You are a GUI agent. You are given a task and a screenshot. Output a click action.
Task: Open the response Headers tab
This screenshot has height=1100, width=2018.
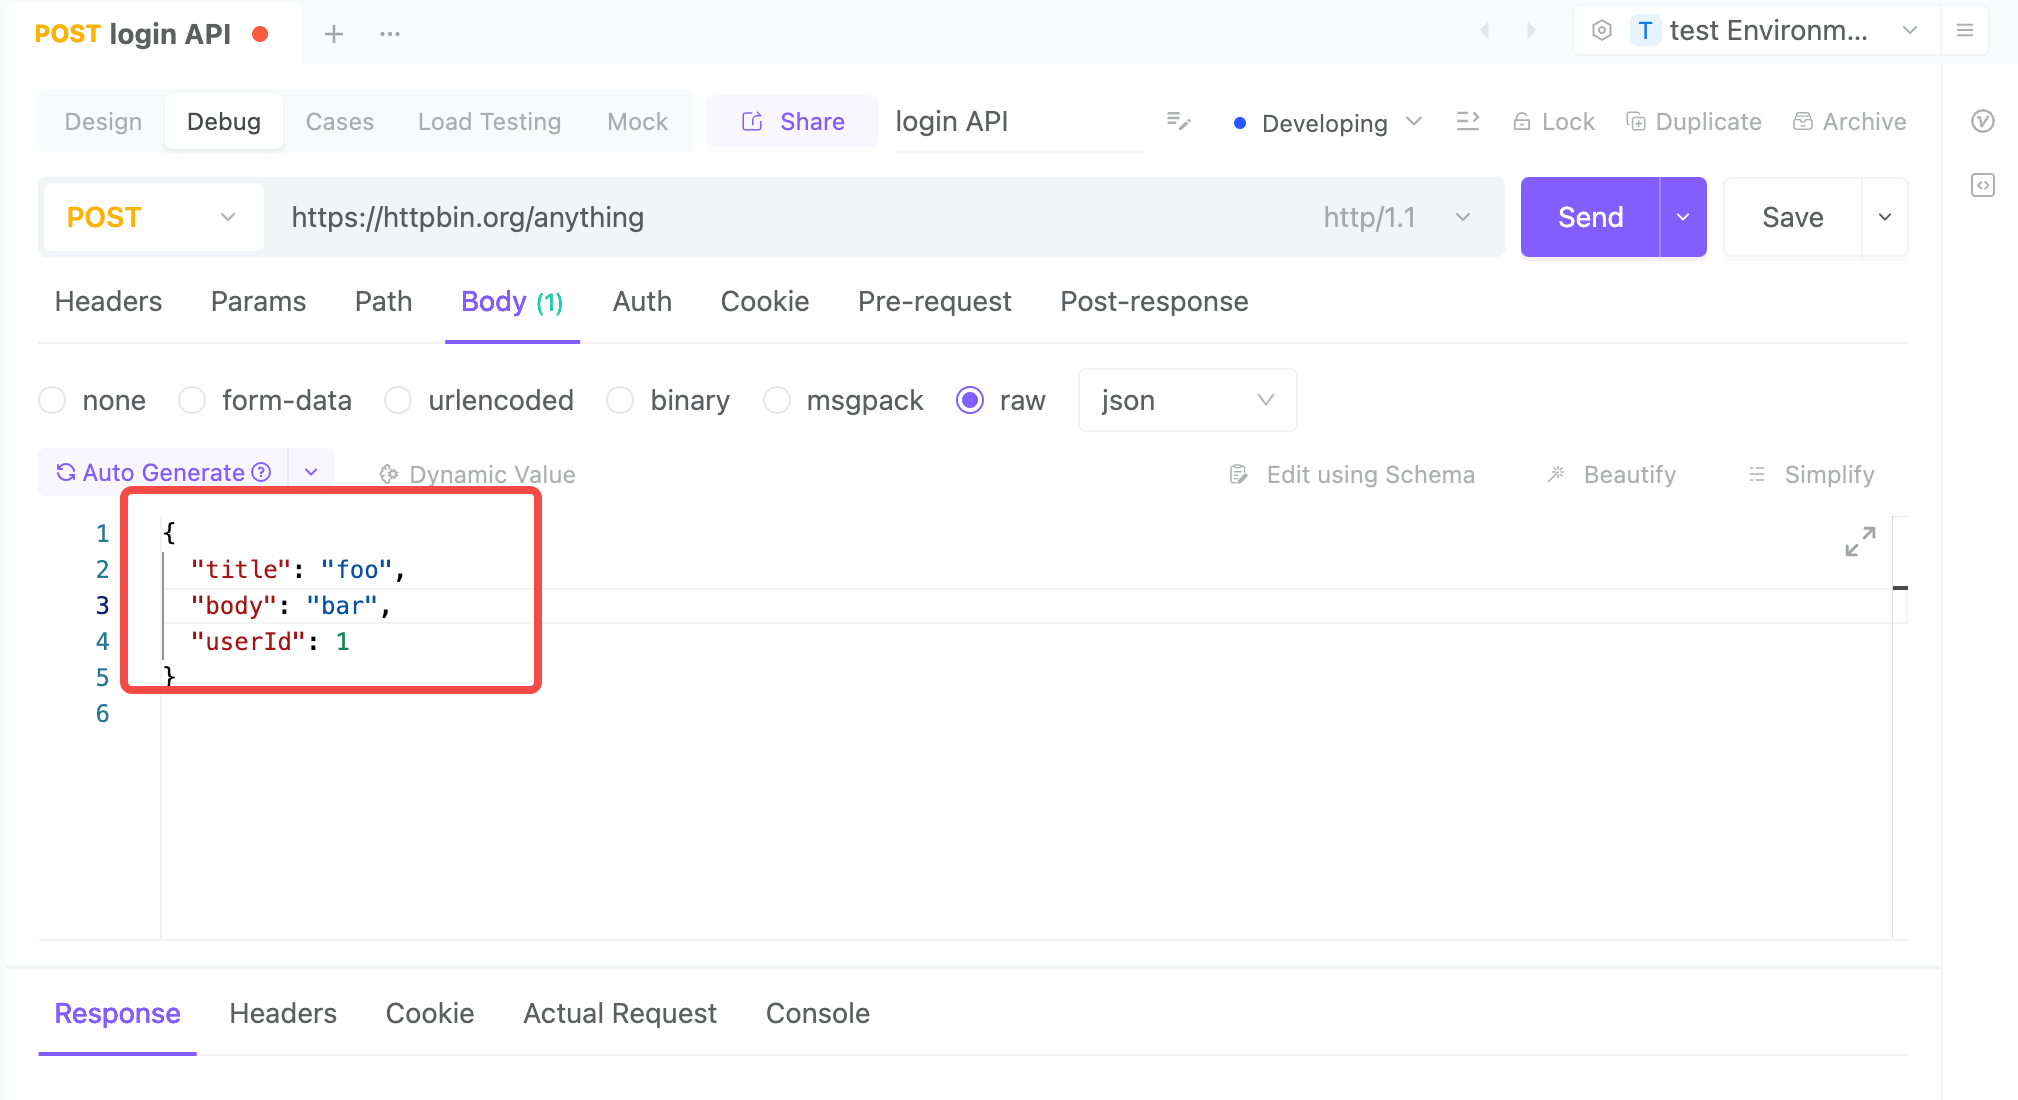283,1013
